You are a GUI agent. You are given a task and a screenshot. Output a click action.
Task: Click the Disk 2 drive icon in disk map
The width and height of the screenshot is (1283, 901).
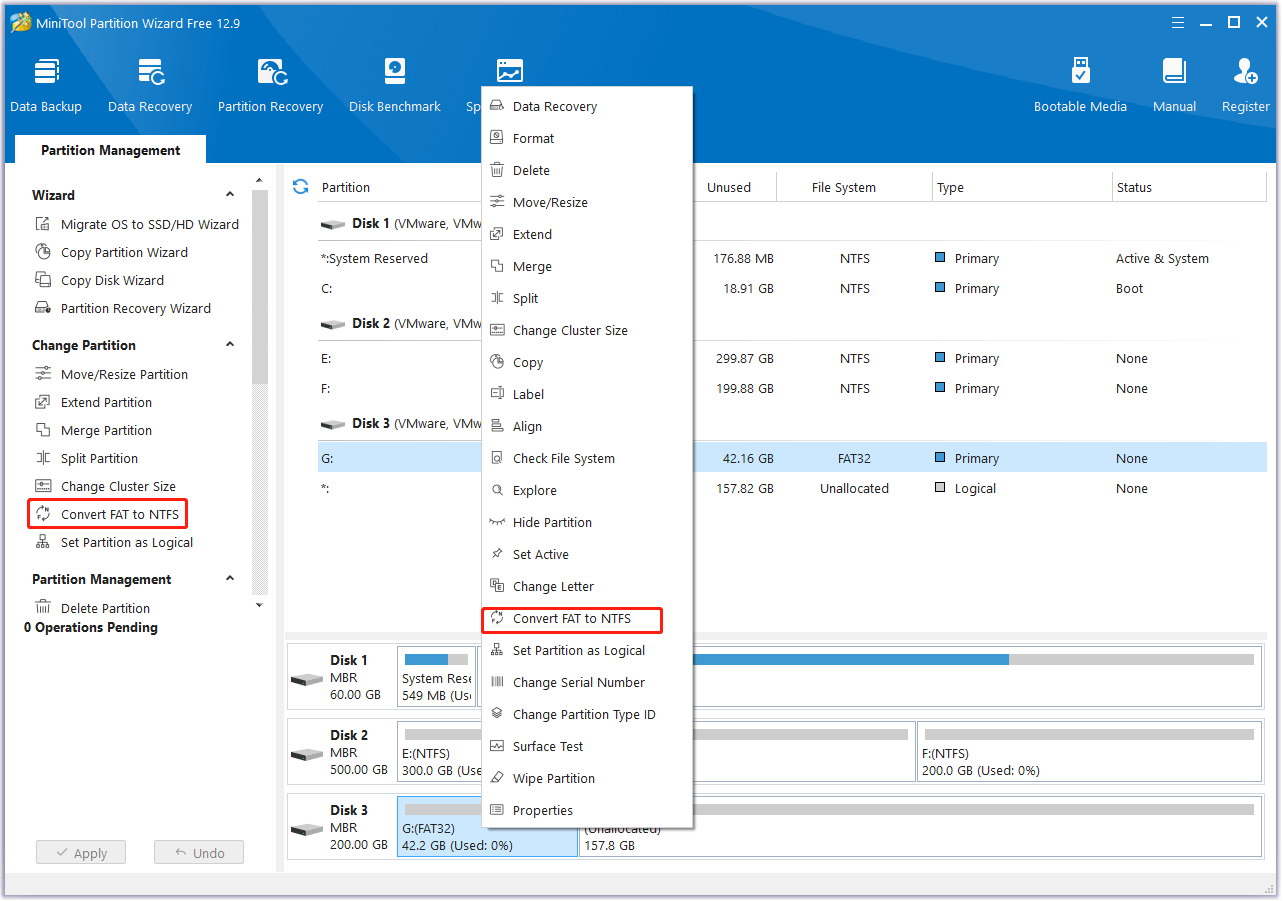[307, 754]
